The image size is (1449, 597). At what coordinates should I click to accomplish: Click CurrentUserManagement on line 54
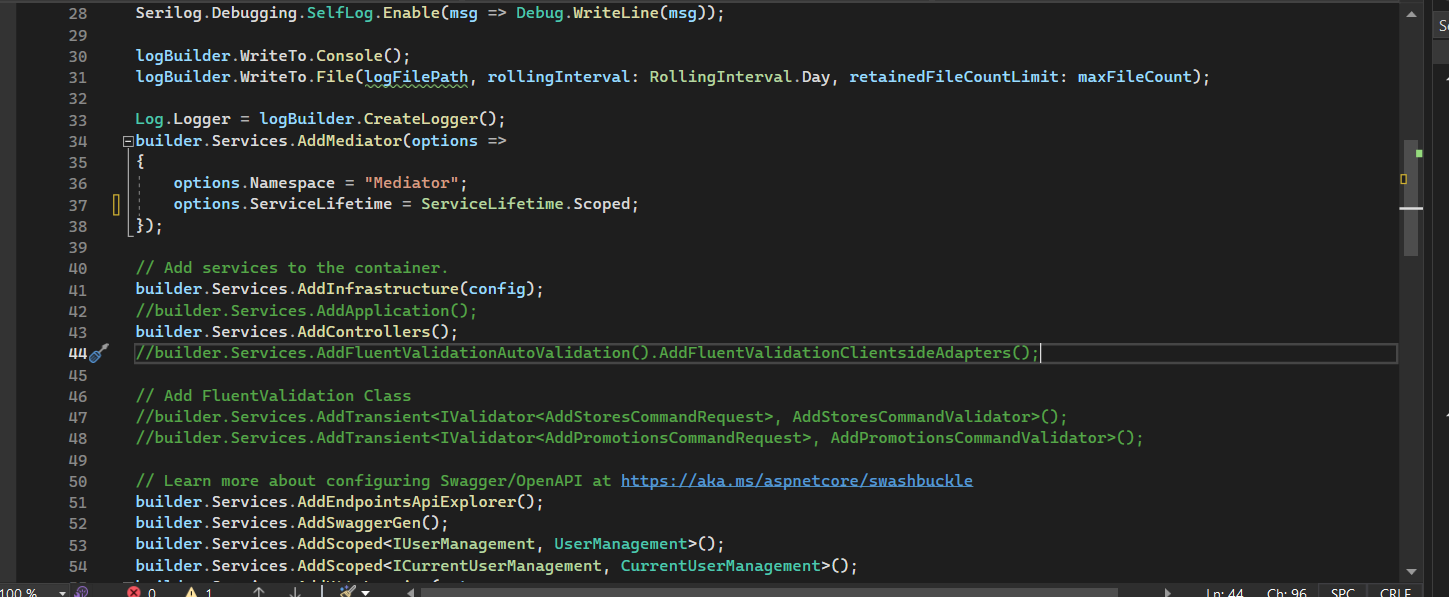(720, 566)
